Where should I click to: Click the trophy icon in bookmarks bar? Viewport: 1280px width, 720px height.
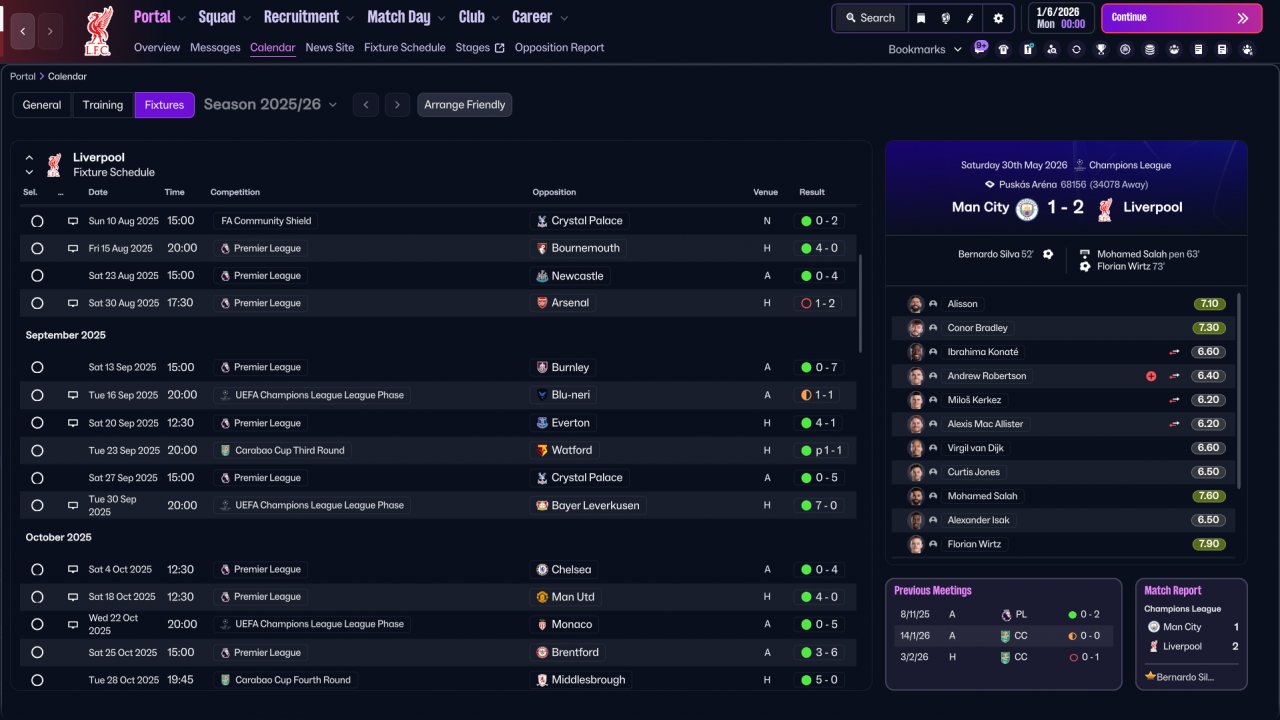point(1101,49)
